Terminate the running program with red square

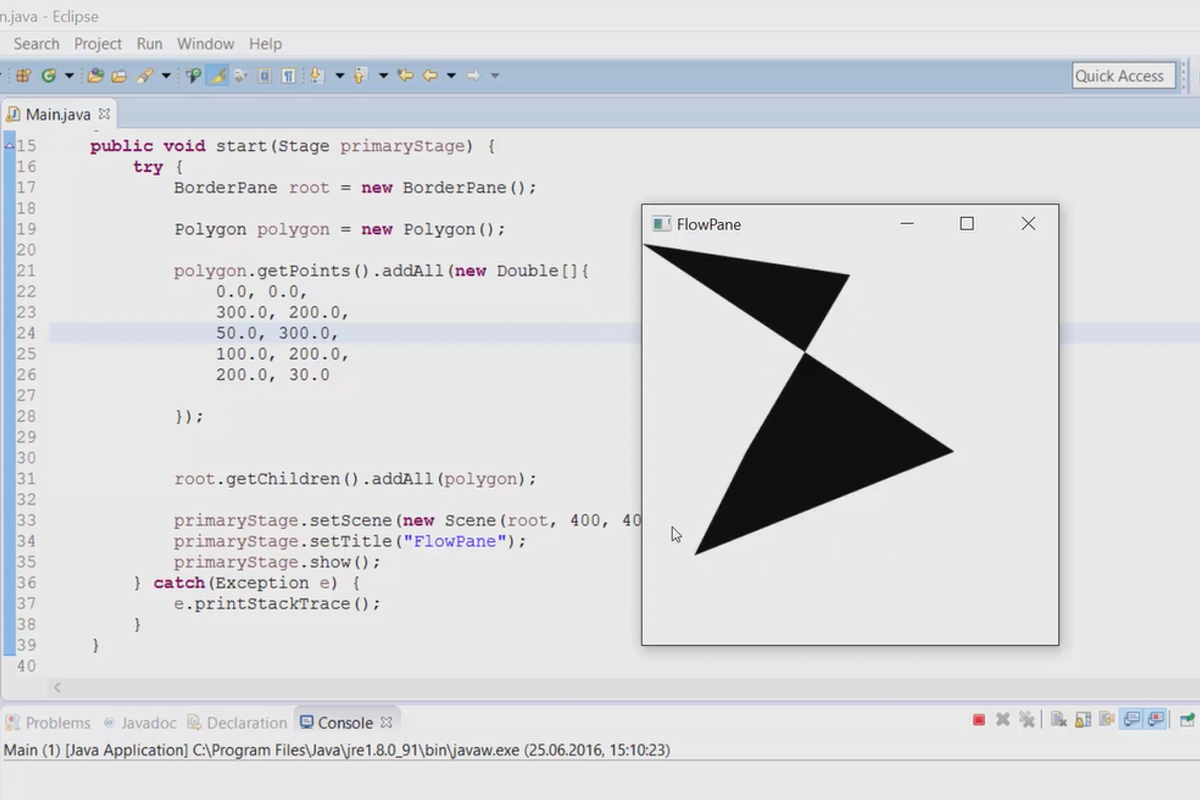click(979, 720)
